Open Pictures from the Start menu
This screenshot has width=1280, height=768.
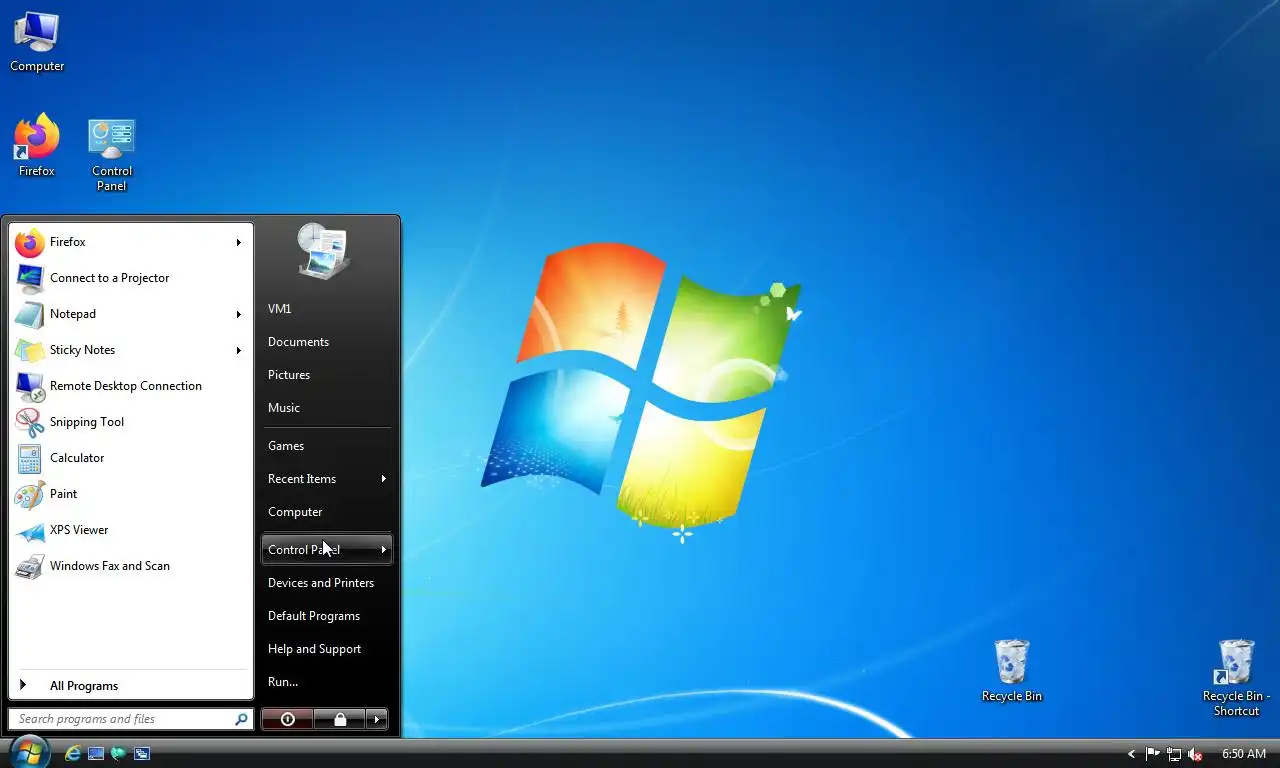coord(327,375)
